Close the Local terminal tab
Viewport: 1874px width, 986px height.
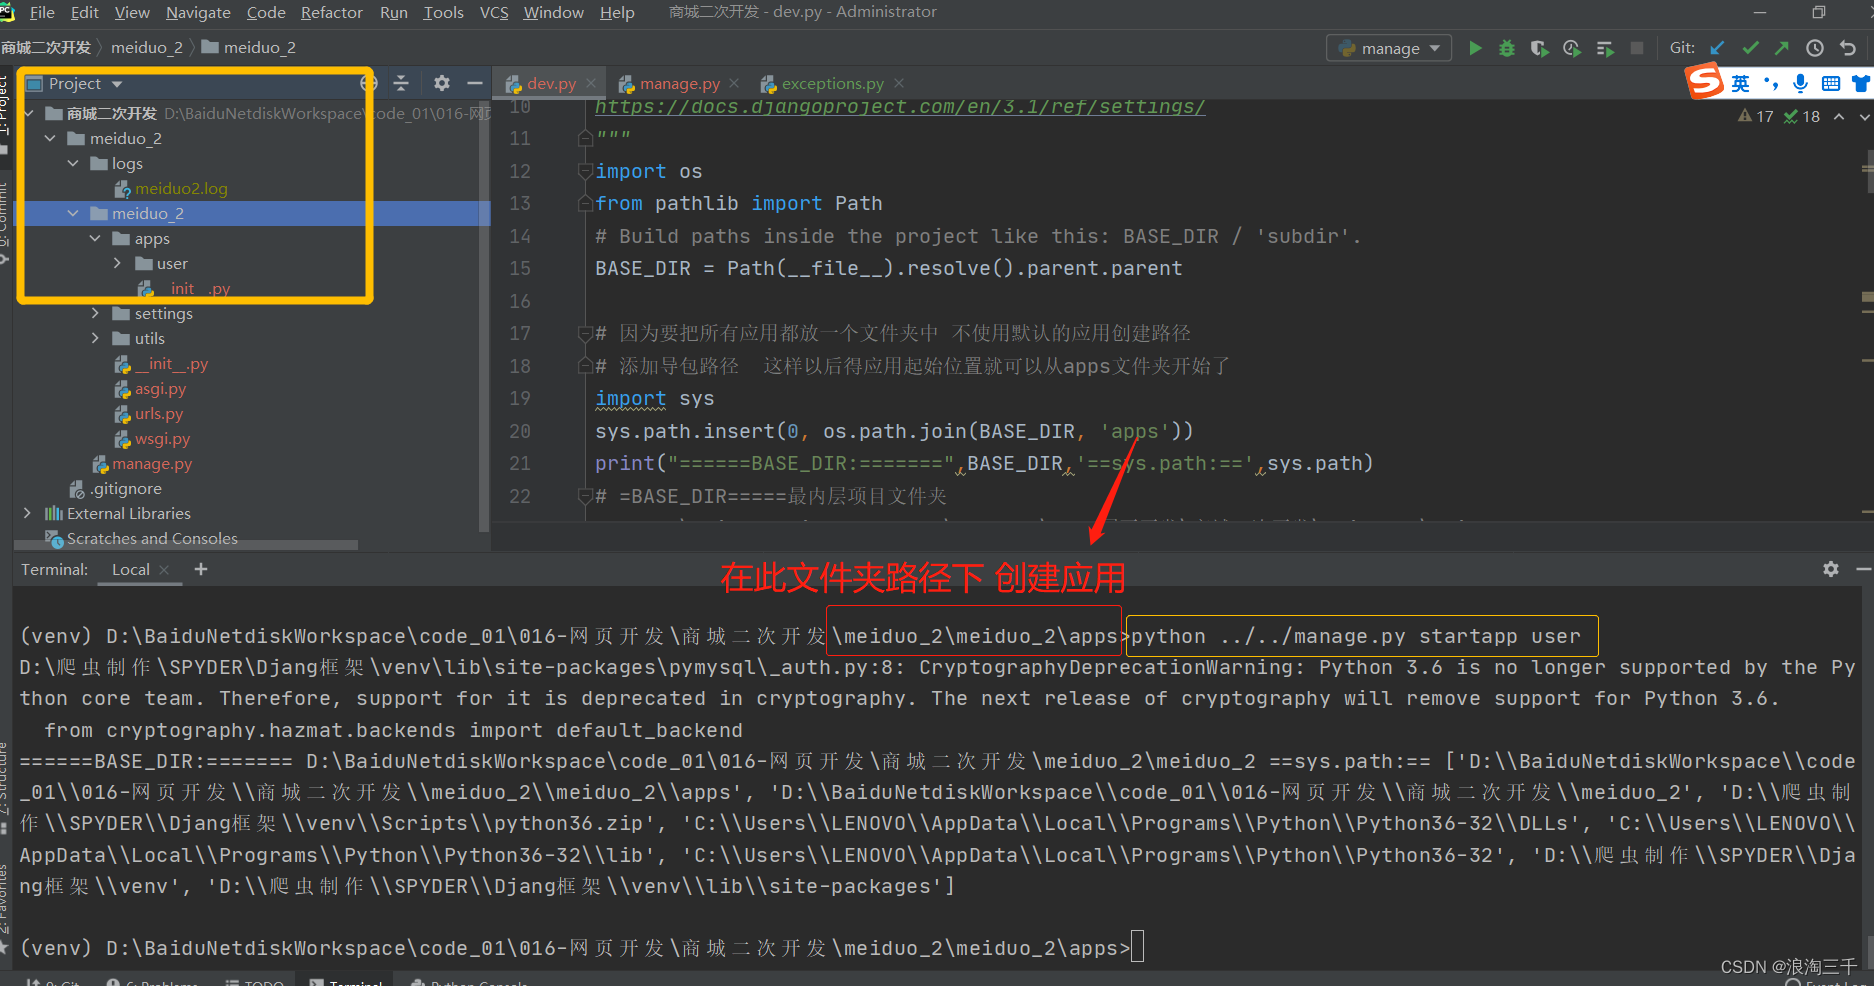click(x=164, y=570)
